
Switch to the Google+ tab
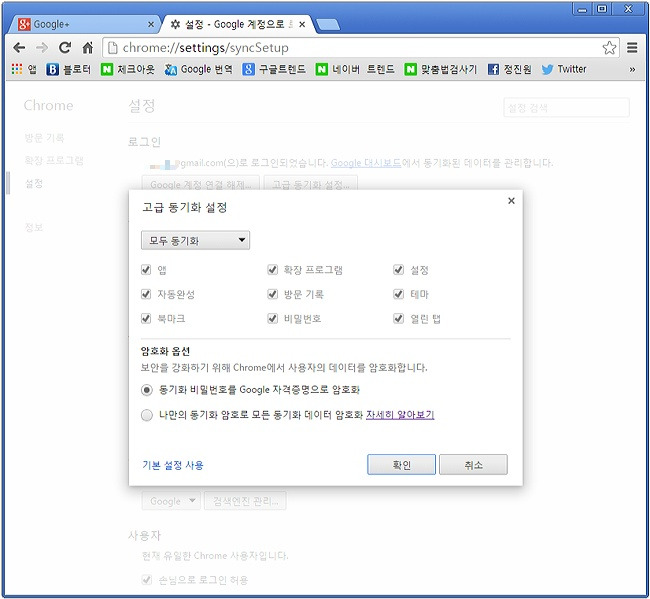click(x=83, y=24)
